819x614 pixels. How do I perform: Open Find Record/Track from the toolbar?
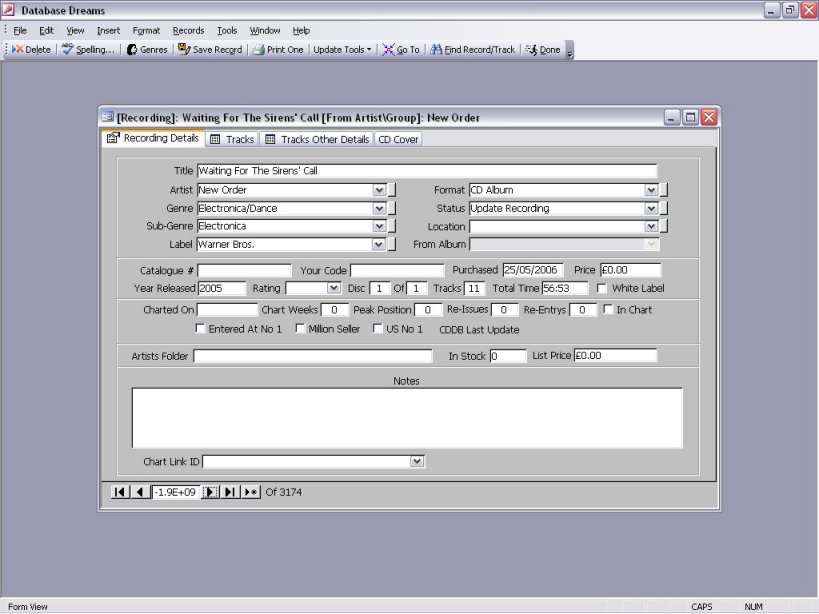click(472, 49)
